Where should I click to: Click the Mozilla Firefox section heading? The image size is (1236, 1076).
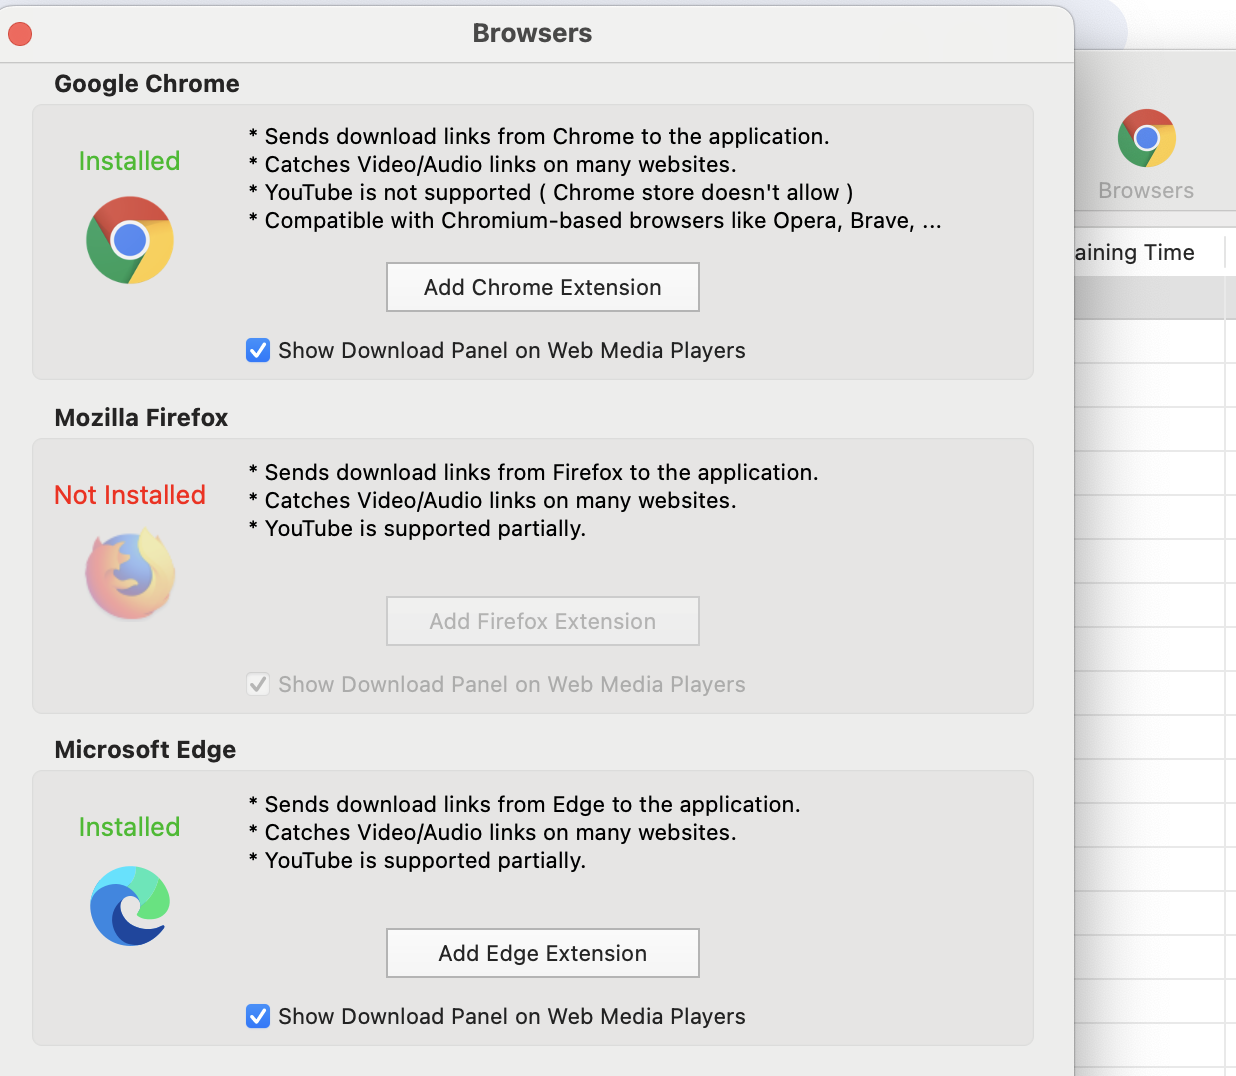[141, 418]
